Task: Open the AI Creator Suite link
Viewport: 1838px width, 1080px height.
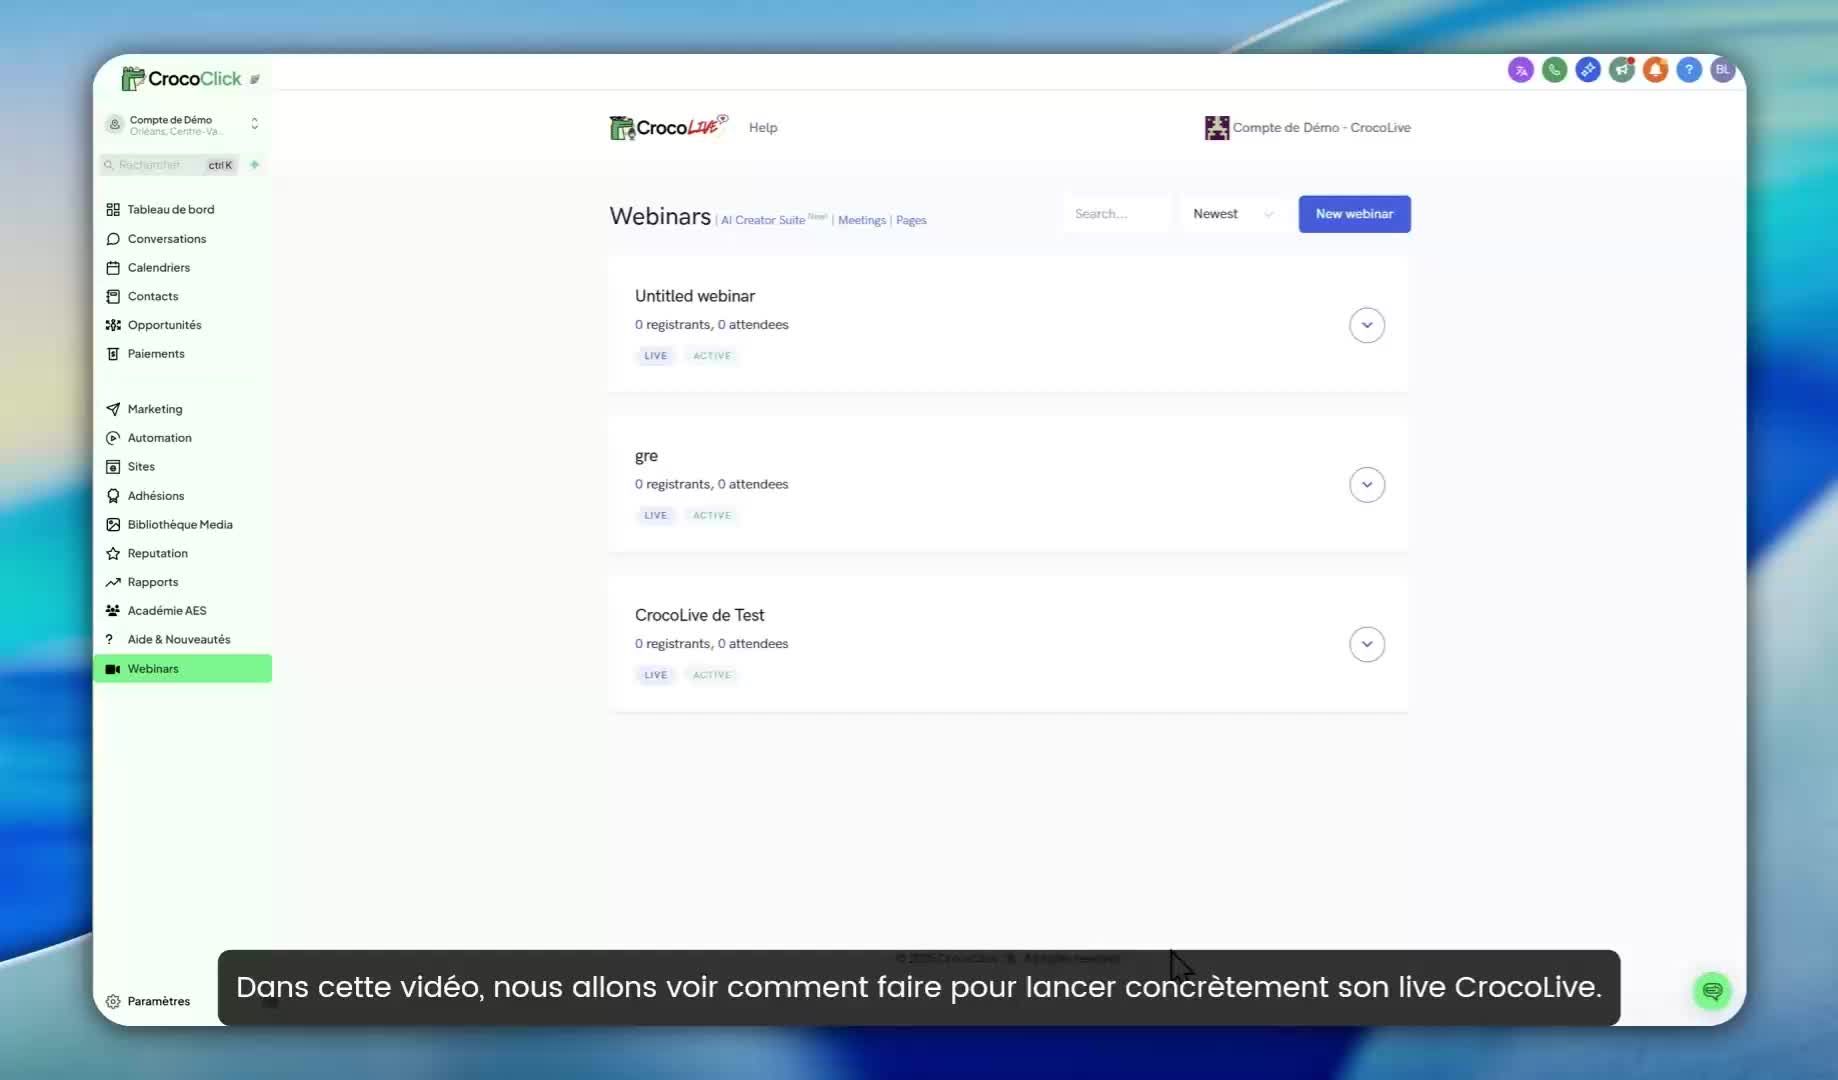Action: [x=763, y=220]
